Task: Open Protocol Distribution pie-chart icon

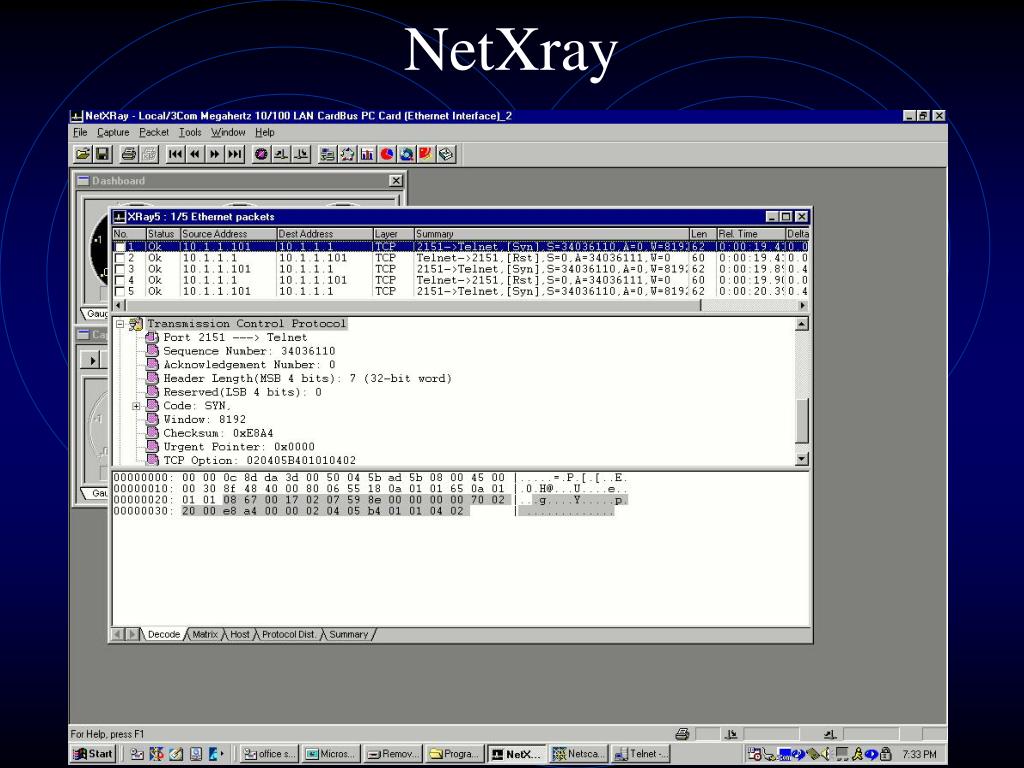Action: coord(387,154)
